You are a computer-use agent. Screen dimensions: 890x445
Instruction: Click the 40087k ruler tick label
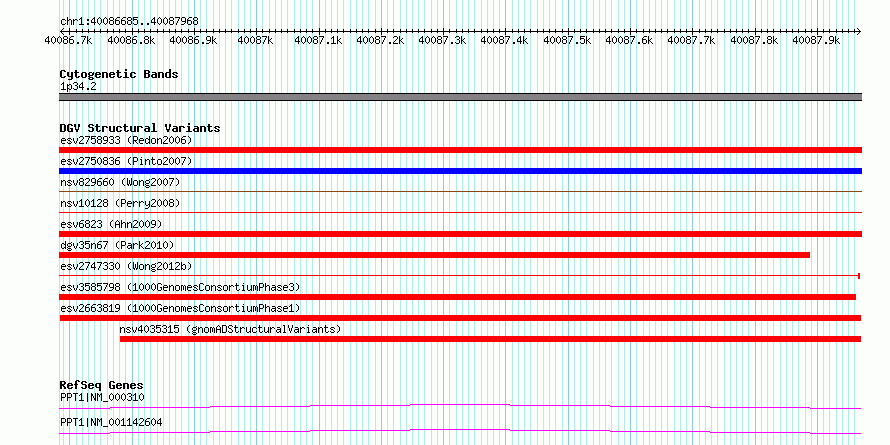pyautogui.click(x=255, y=40)
